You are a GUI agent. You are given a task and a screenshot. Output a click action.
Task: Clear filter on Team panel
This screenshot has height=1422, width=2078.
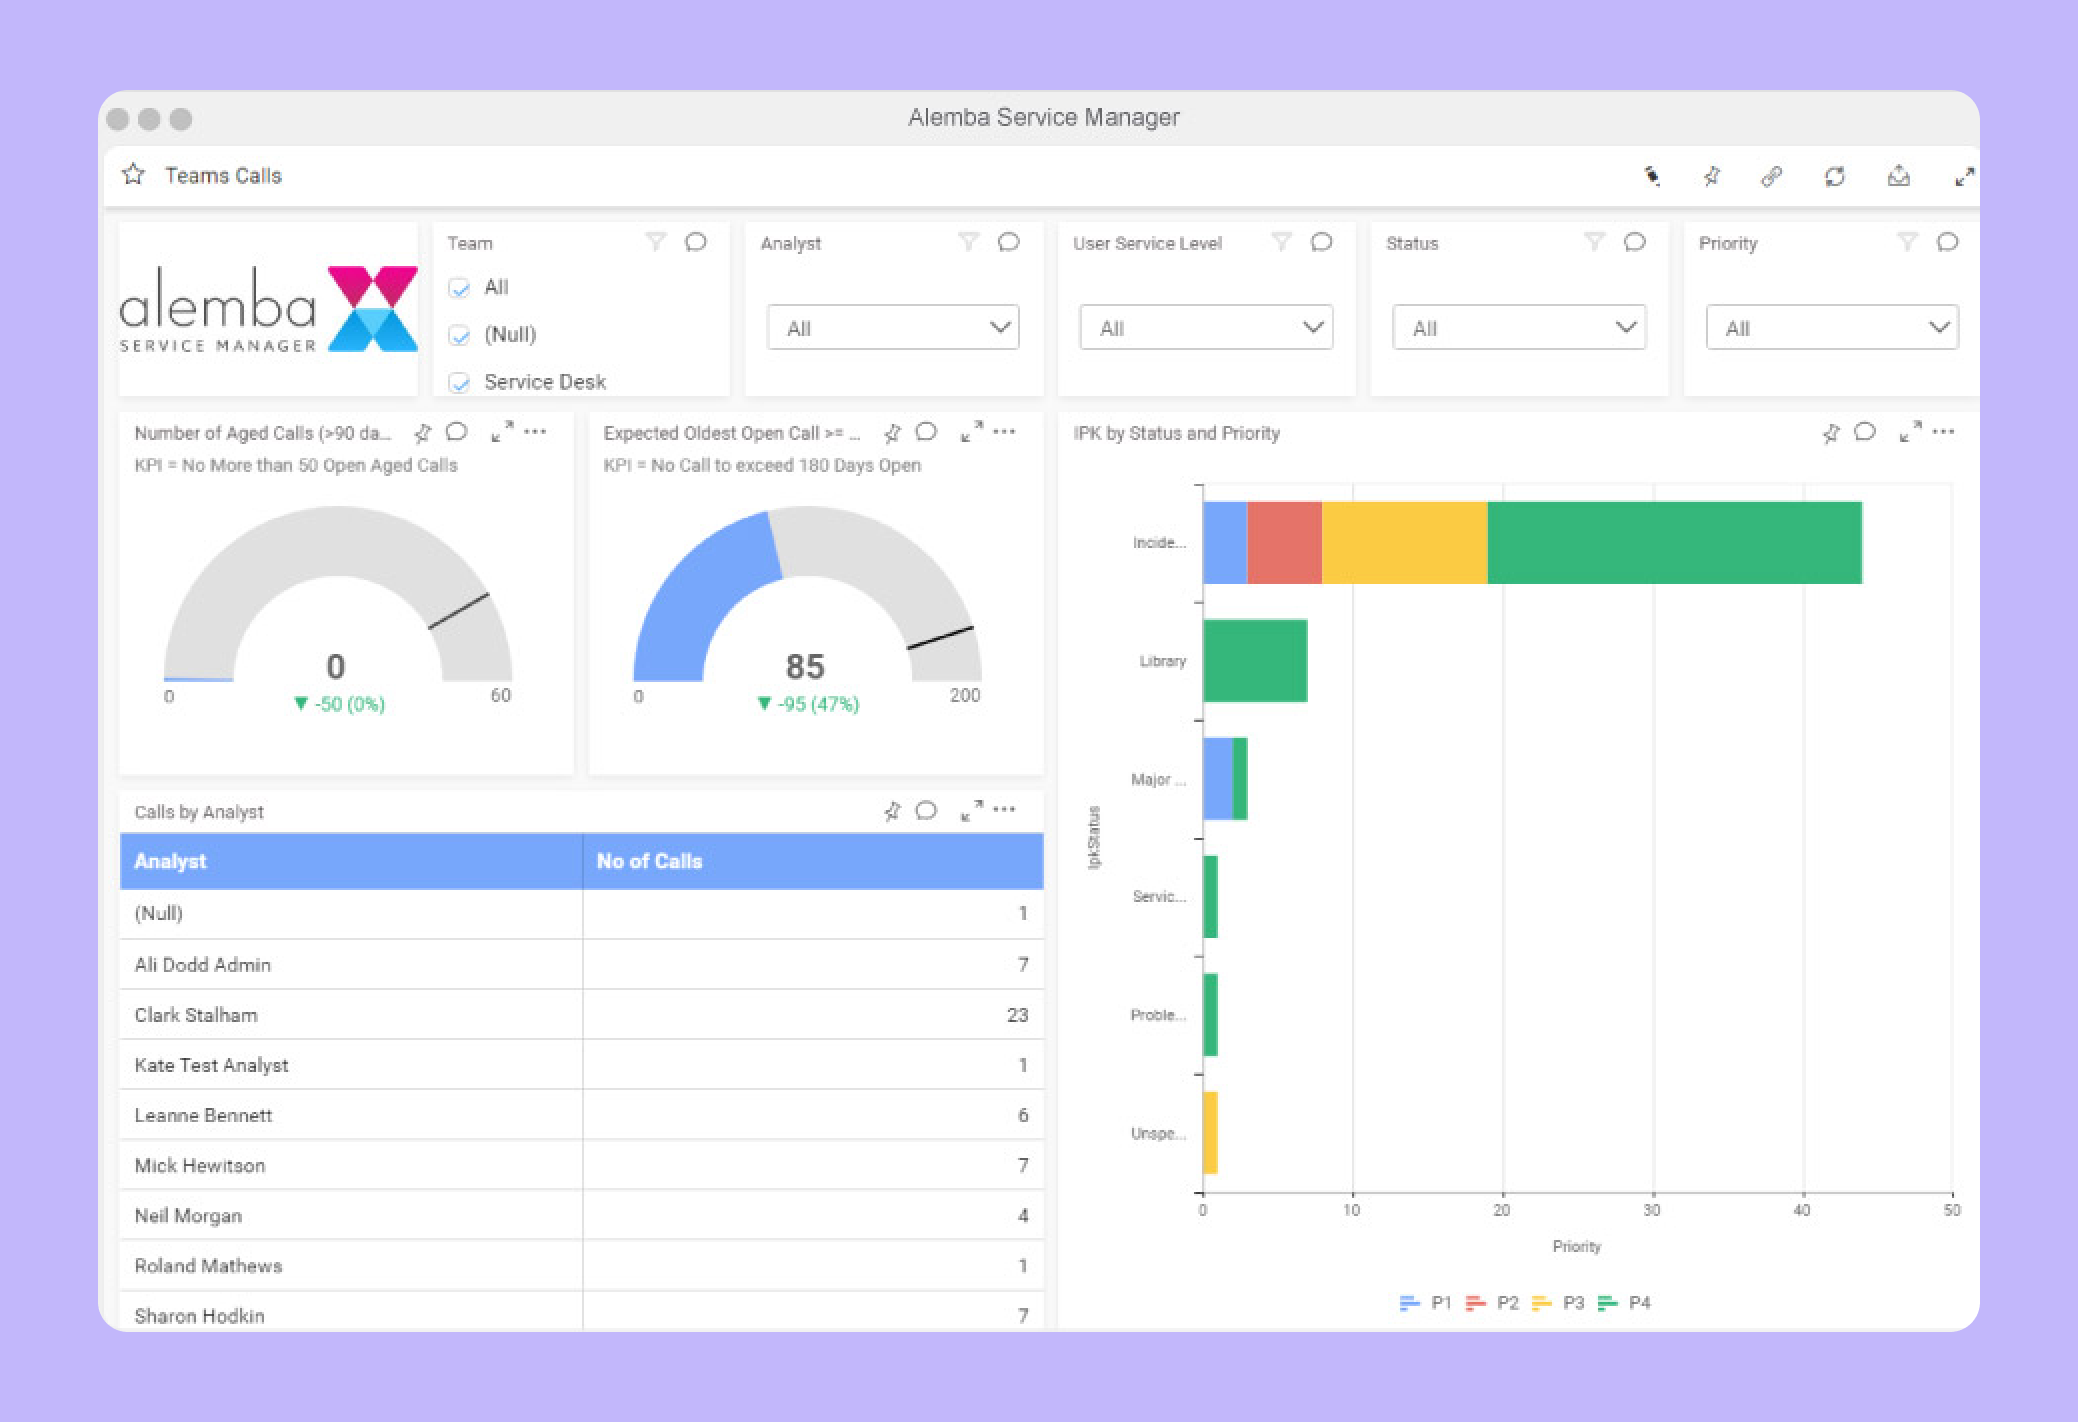click(655, 242)
